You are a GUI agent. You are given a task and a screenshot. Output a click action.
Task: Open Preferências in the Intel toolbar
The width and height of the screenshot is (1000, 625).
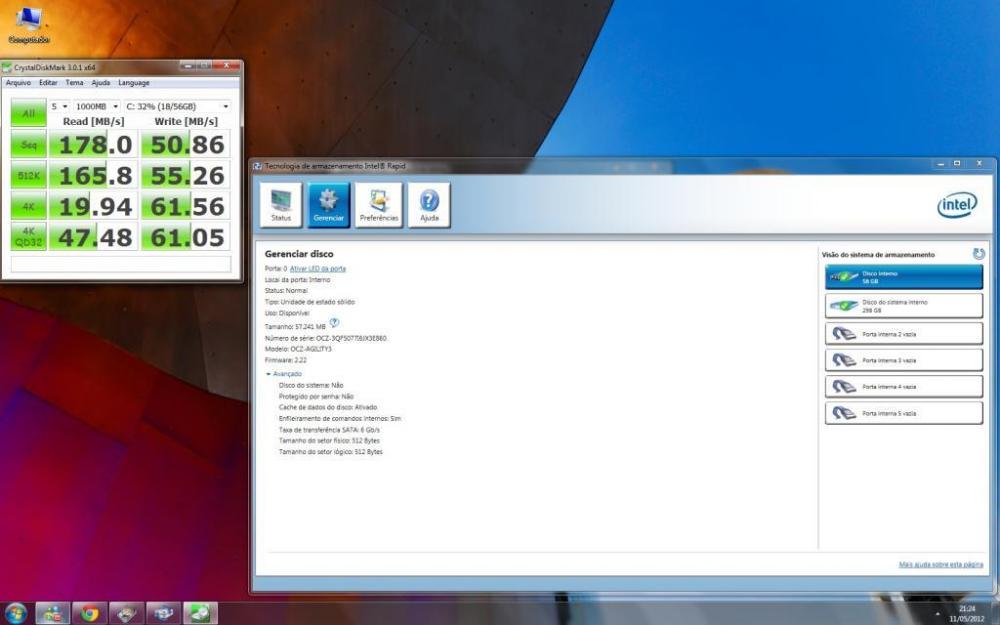click(379, 204)
